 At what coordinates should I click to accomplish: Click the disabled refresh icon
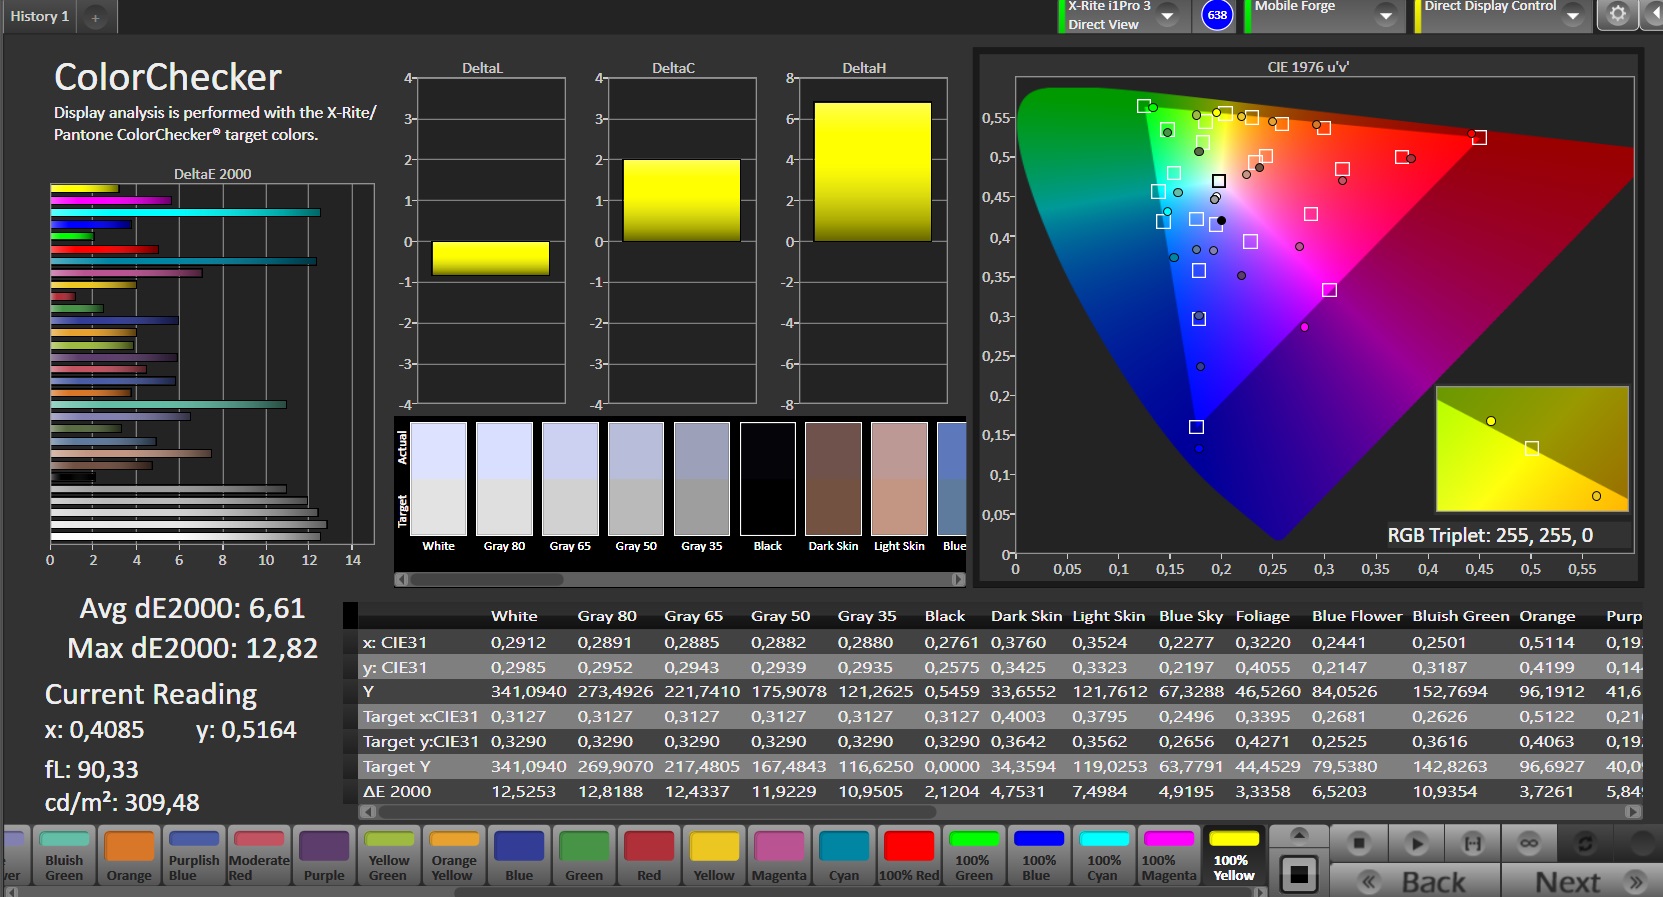click(1586, 843)
